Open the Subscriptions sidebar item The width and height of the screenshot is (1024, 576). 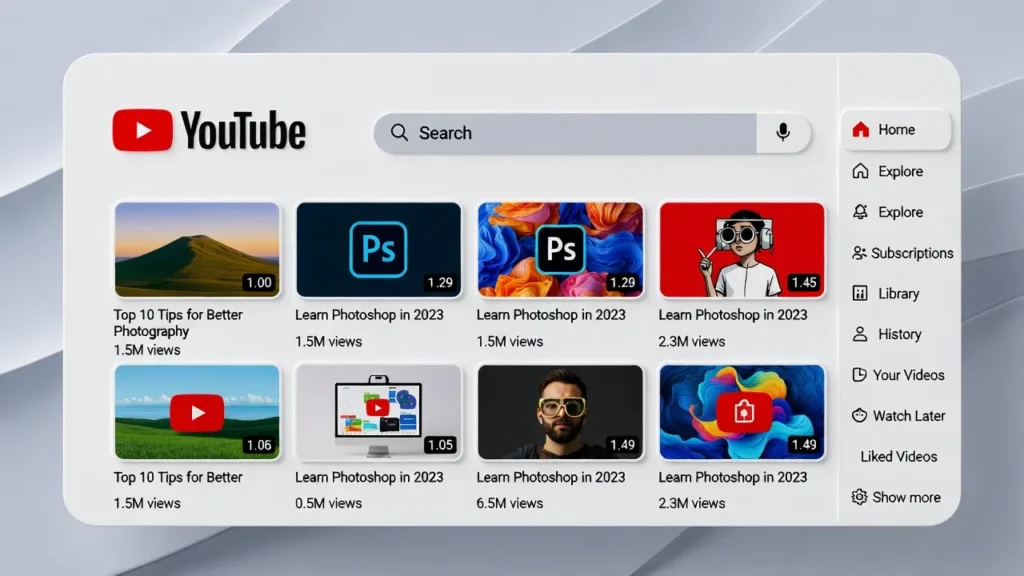pos(902,253)
